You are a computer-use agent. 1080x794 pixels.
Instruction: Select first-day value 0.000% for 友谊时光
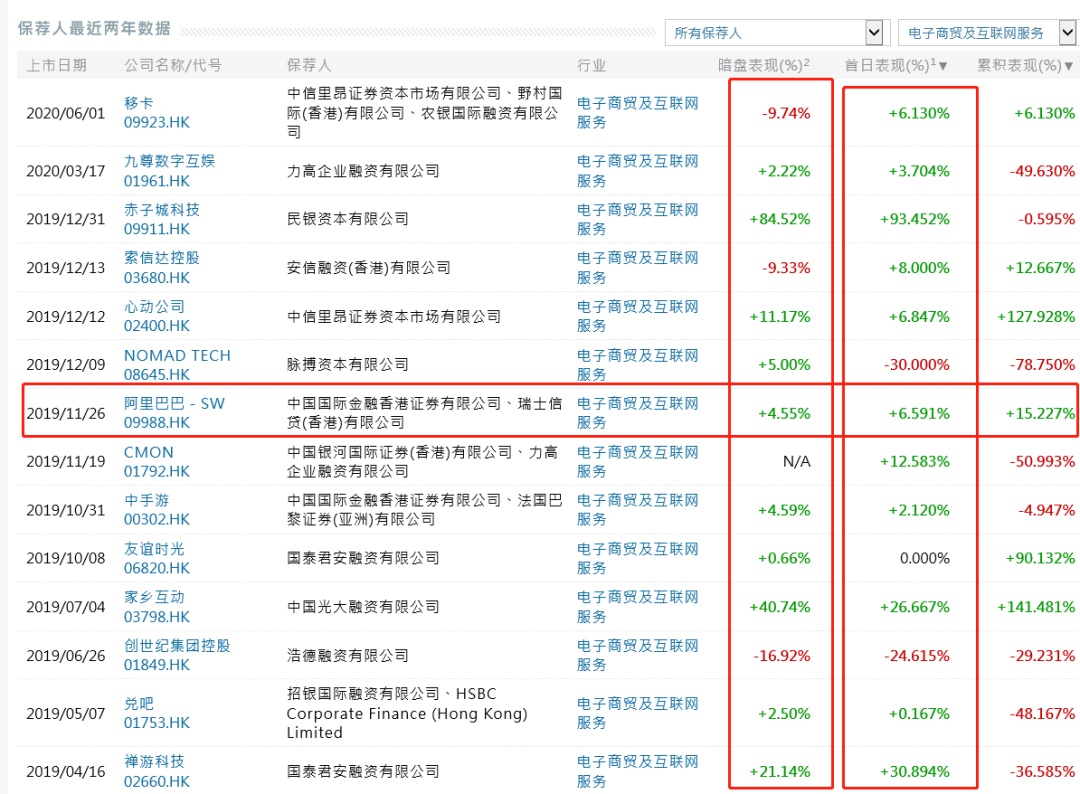(x=925, y=558)
